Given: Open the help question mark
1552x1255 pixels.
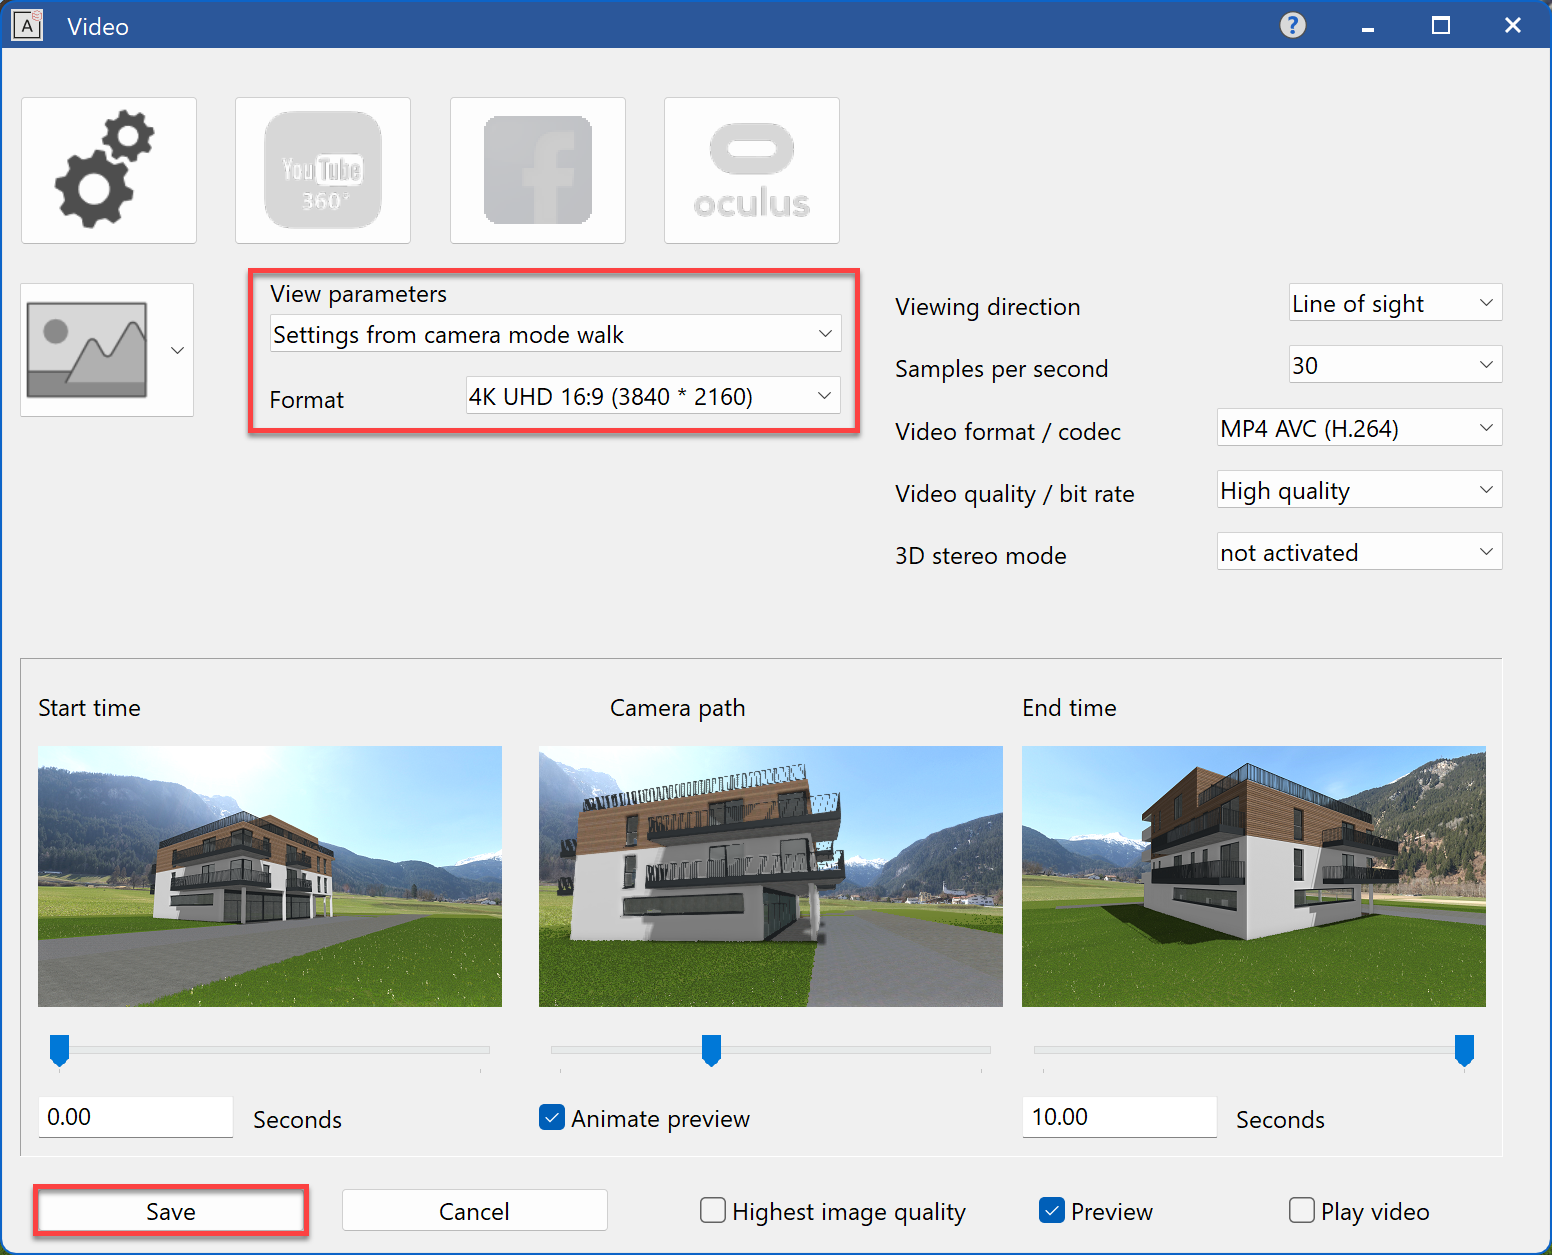Looking at the screenshot, I should point(1293,25).
